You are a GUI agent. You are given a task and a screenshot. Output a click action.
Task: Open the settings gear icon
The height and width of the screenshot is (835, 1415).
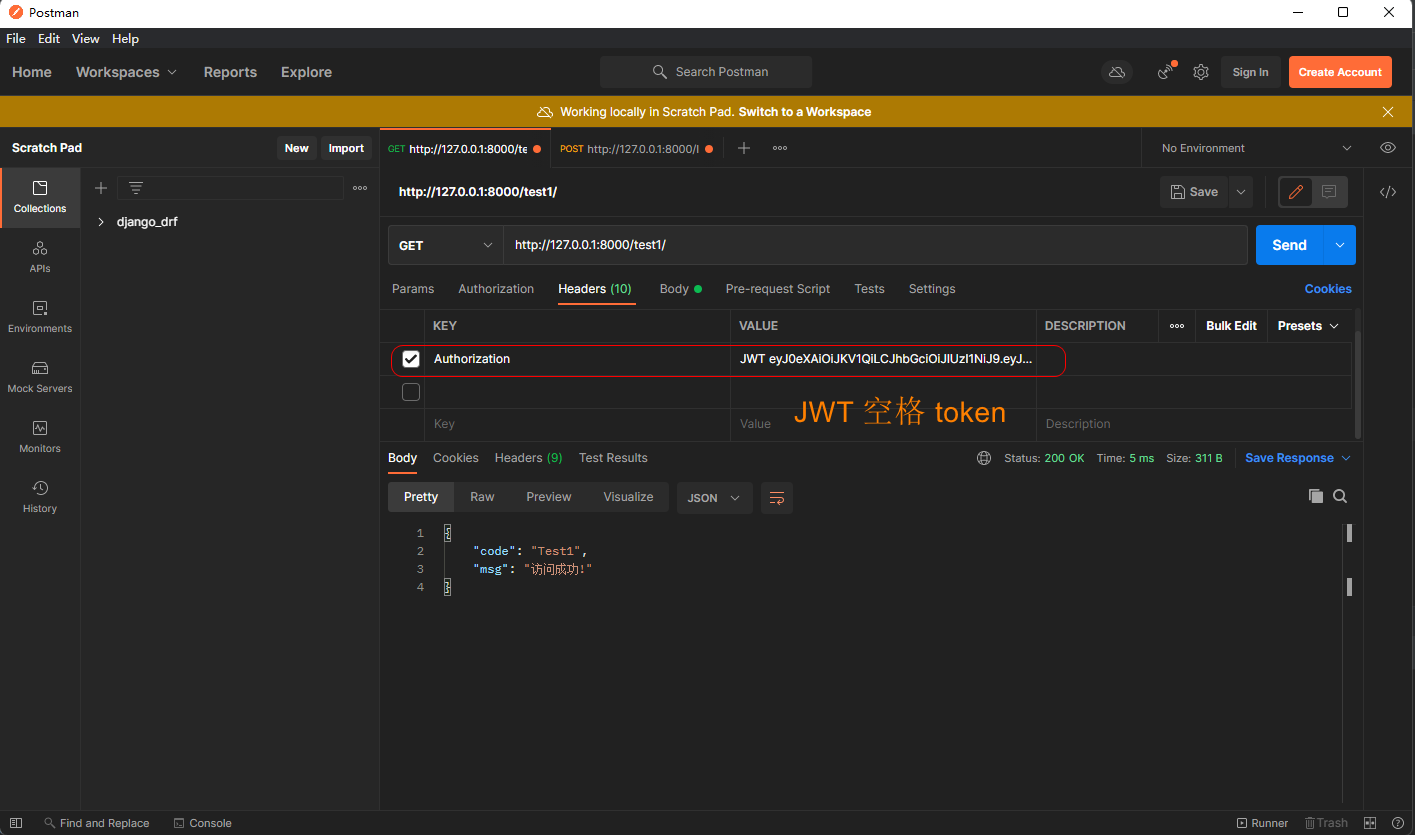pyautogui.click(x=1201, y=72)
